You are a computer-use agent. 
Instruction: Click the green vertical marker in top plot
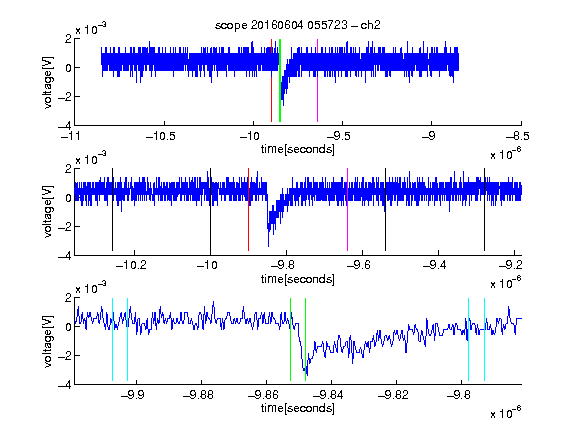[280, 80]
